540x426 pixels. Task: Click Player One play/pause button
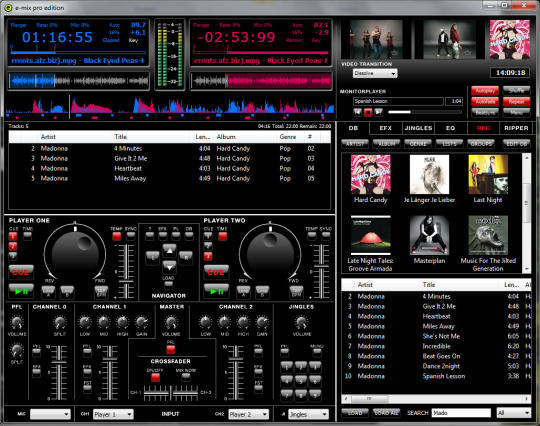click(x=21, y=291)
